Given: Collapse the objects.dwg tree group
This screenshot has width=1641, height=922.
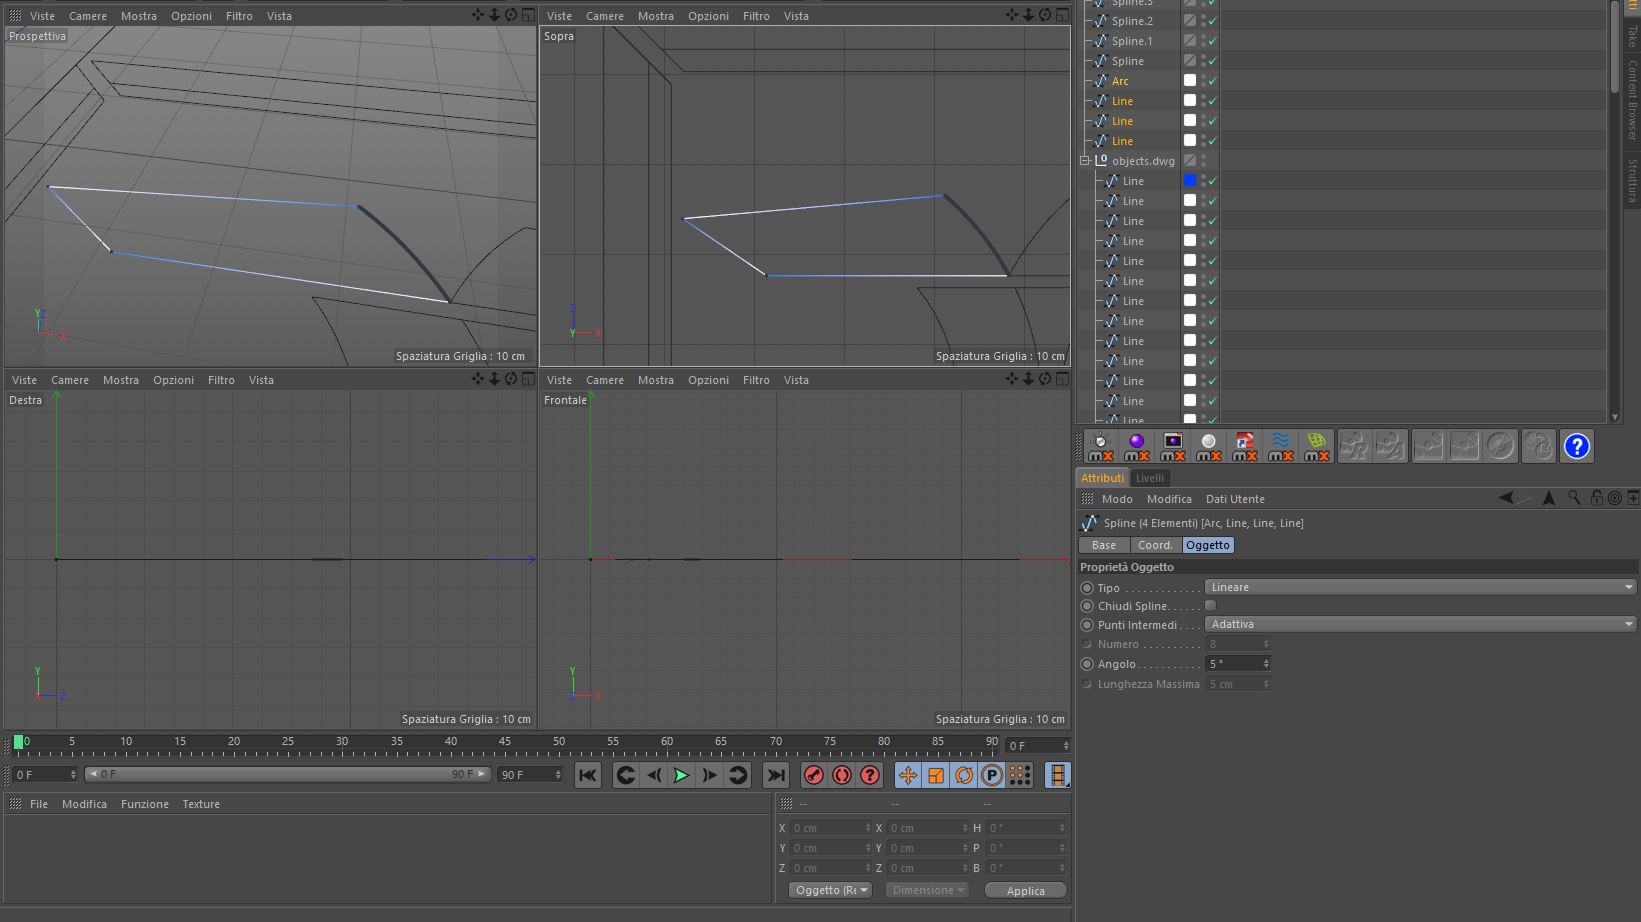Looking at the screenshot, I should point(1085,160).
